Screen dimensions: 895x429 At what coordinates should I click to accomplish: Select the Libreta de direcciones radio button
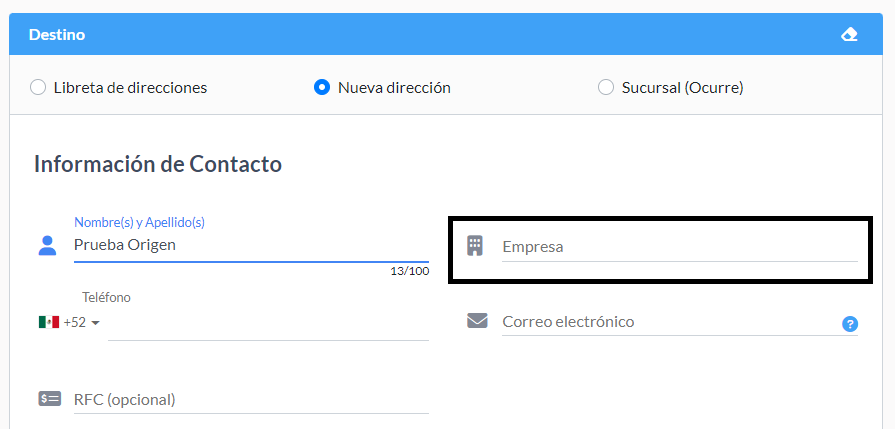pos(38,88)
